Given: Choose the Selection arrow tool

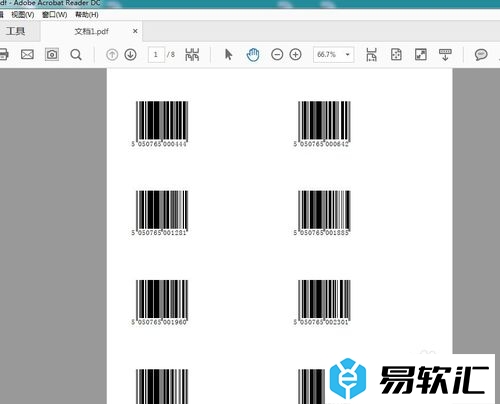Looking at the screenshot, I should [228, 54].
